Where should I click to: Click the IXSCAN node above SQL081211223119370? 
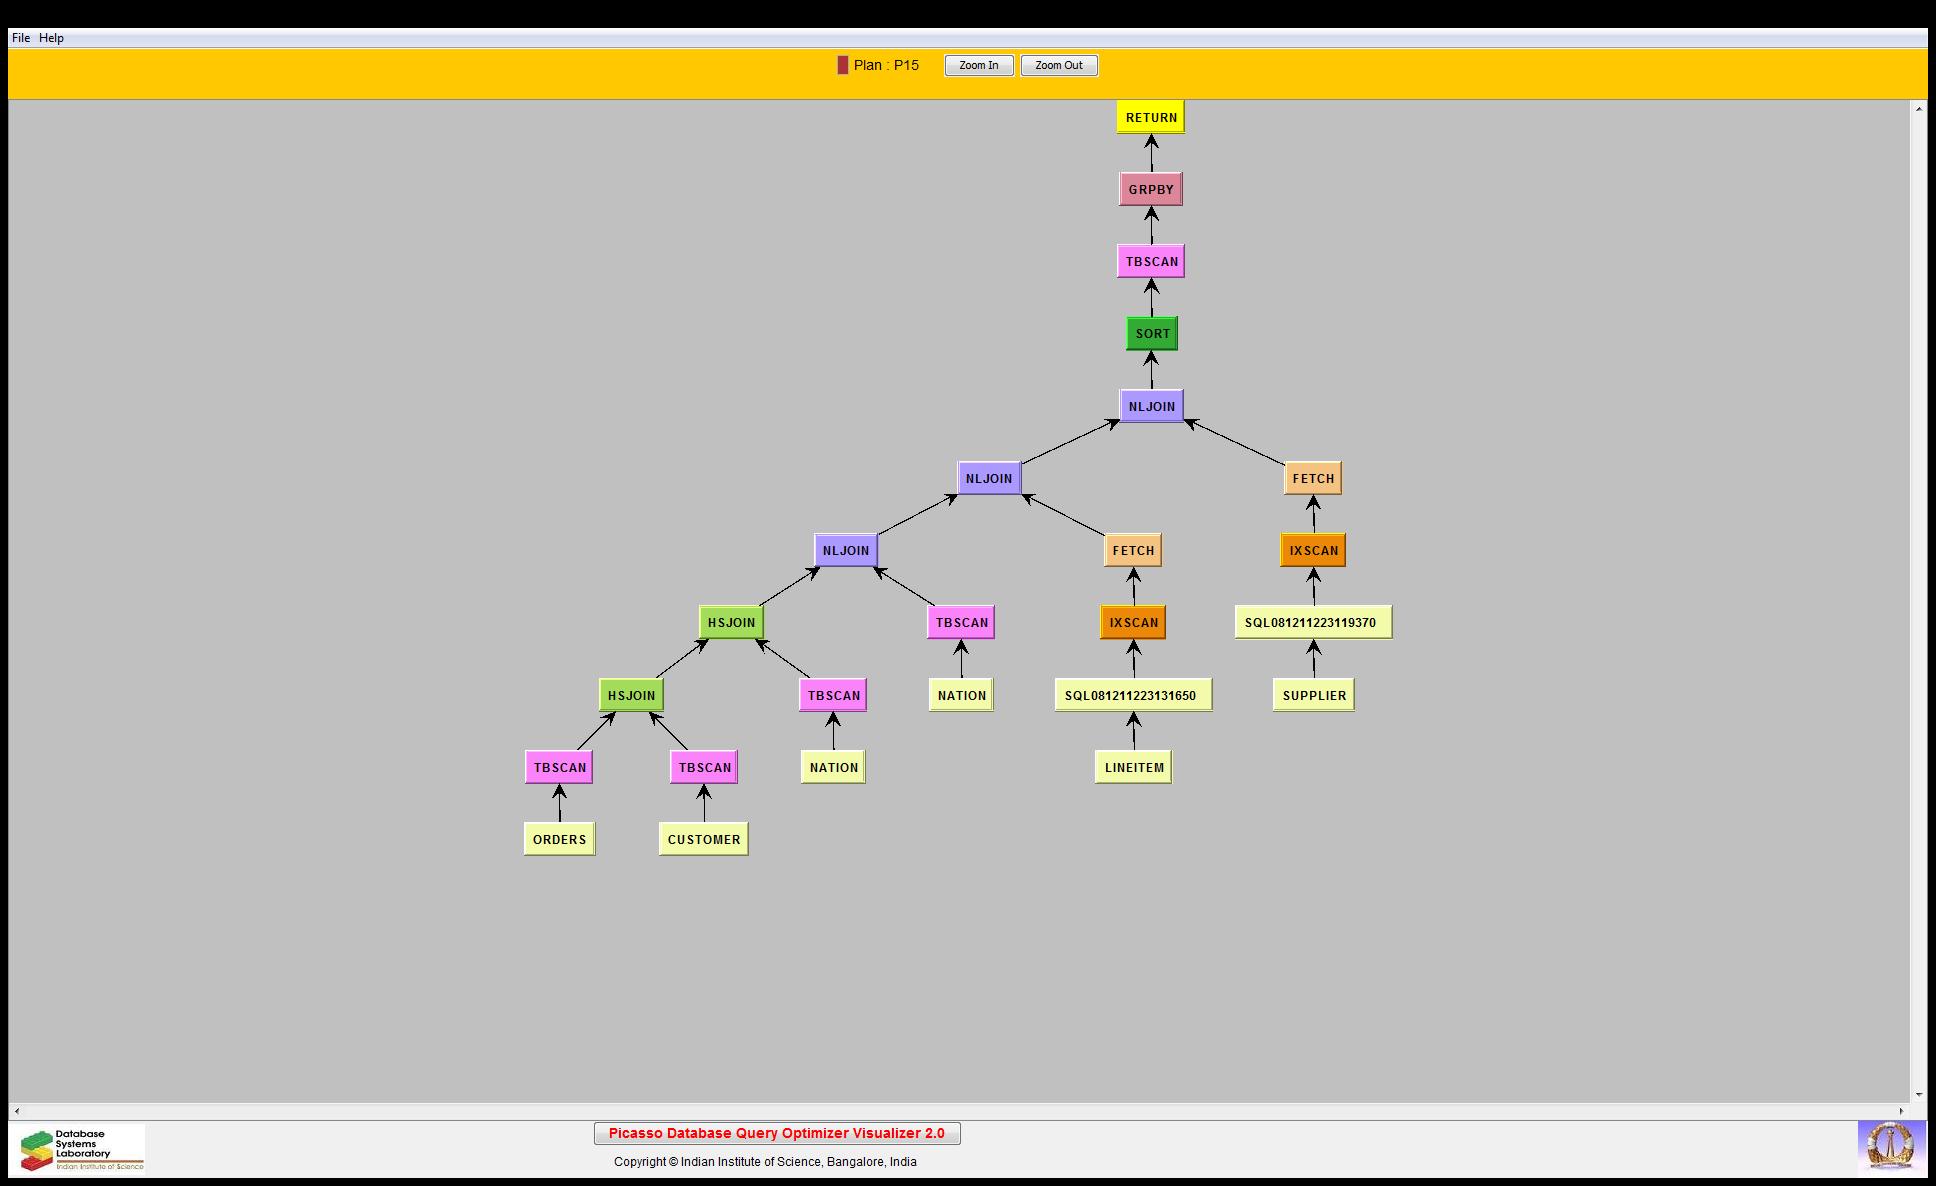[1312, 550]
